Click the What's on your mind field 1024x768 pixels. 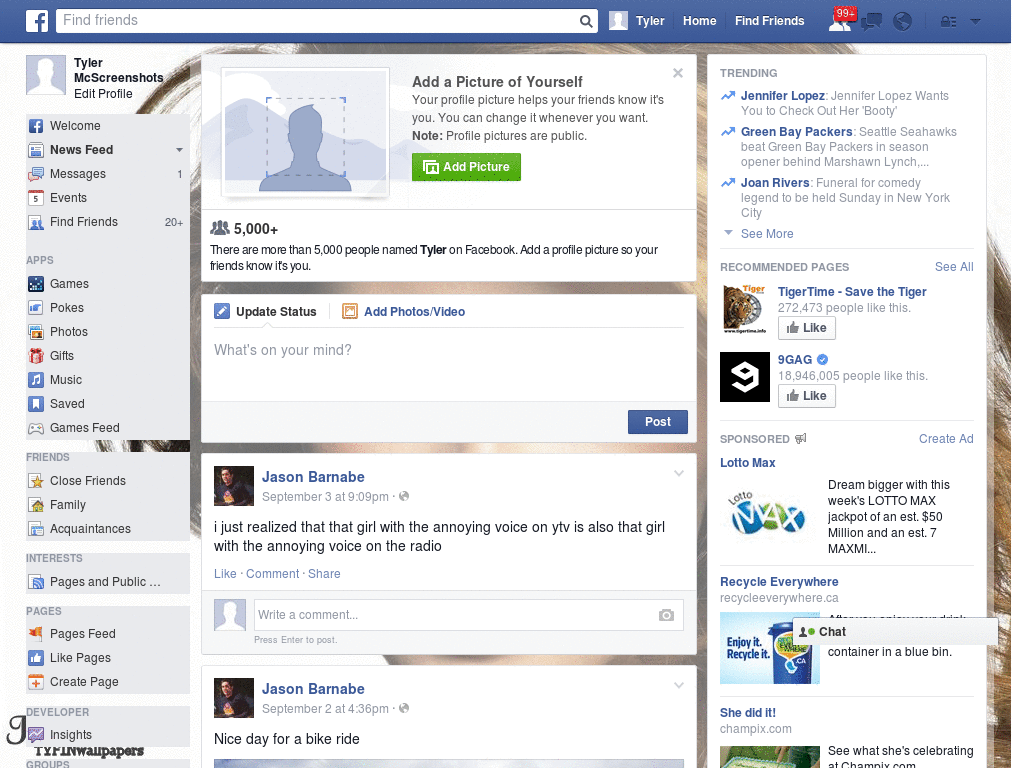coord(449,366)
